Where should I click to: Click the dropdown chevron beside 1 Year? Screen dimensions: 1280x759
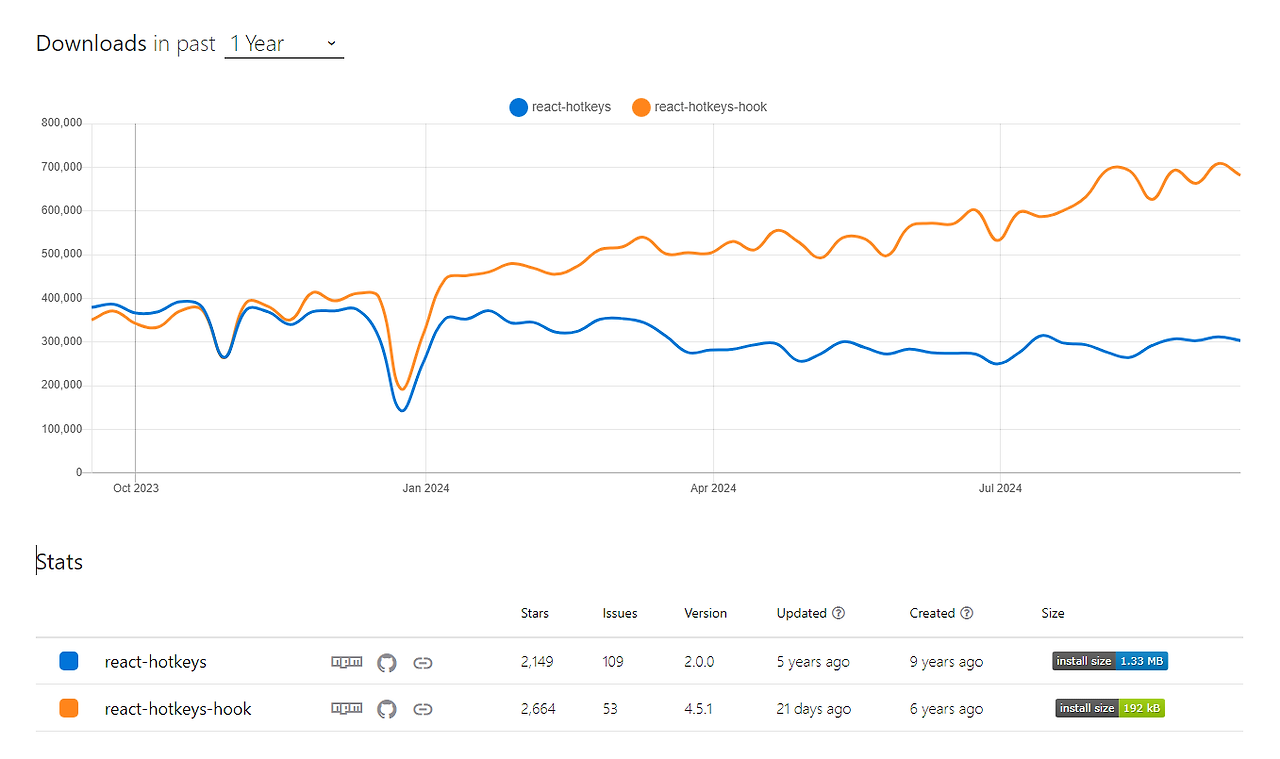(x=331, y=43)
